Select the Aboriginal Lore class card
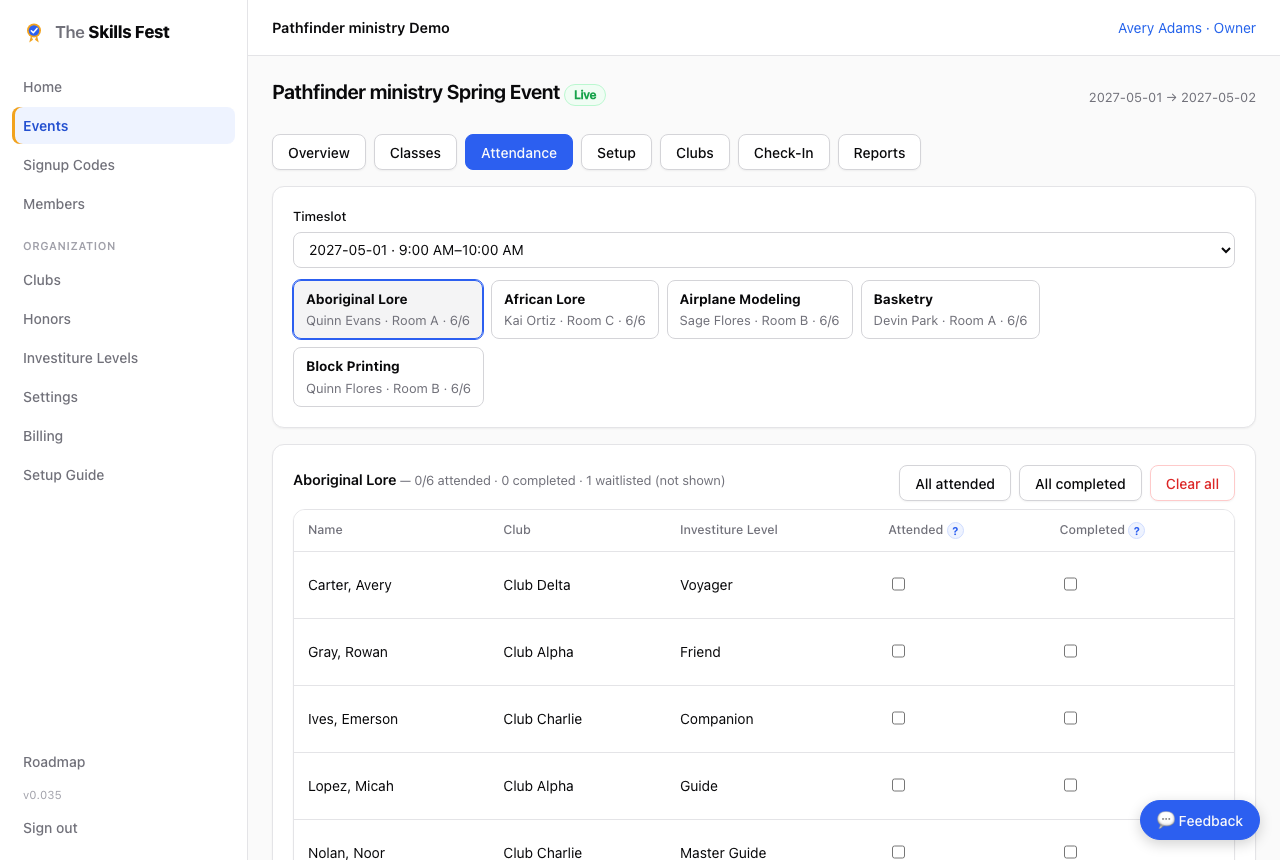 click(388, 309)
